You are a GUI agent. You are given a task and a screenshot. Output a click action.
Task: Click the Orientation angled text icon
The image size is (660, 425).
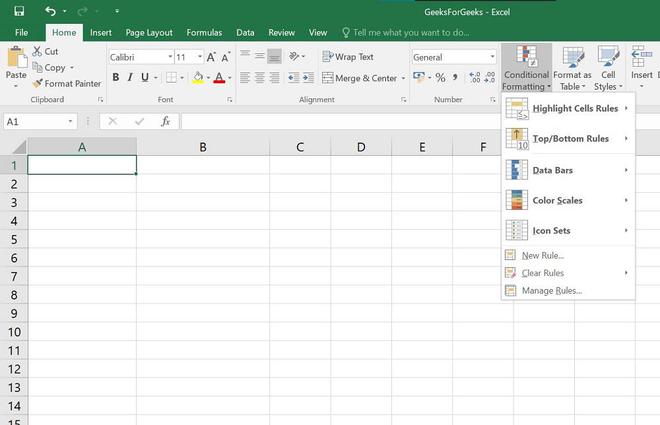click(294, 56)
